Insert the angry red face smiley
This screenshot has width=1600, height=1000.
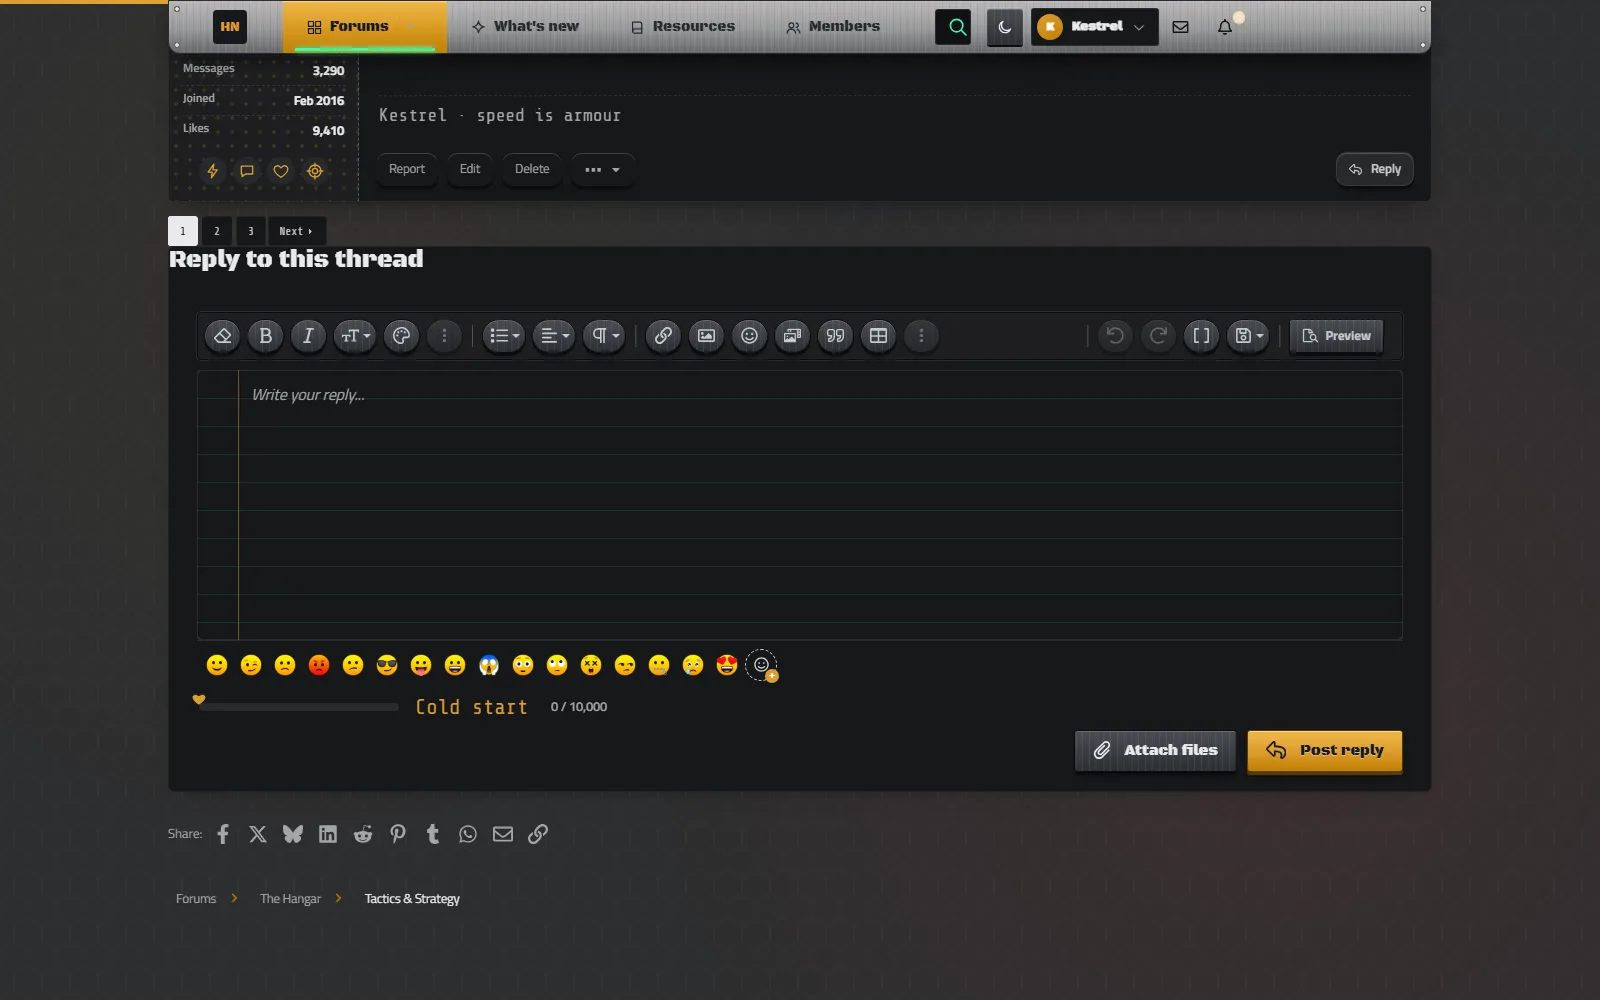click(319, 665)
